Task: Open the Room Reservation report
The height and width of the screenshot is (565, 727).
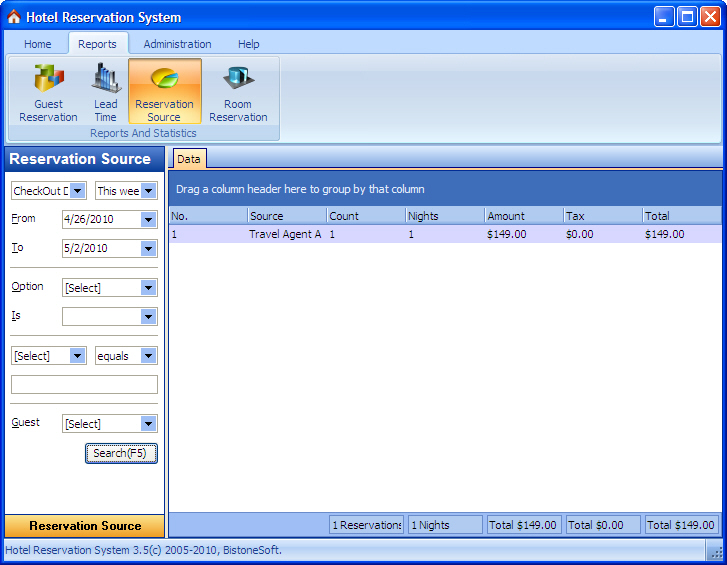Action: (238, 92)
